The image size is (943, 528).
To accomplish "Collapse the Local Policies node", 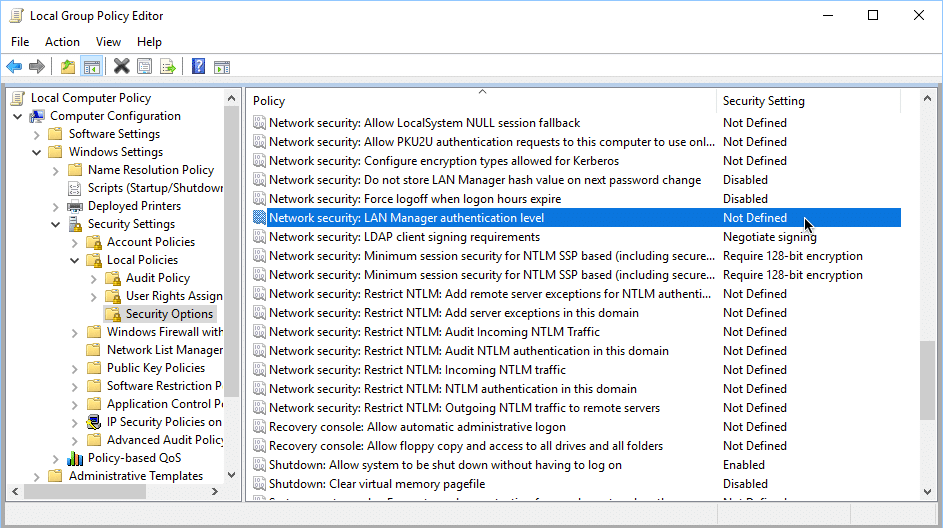I will click(75, 260).
